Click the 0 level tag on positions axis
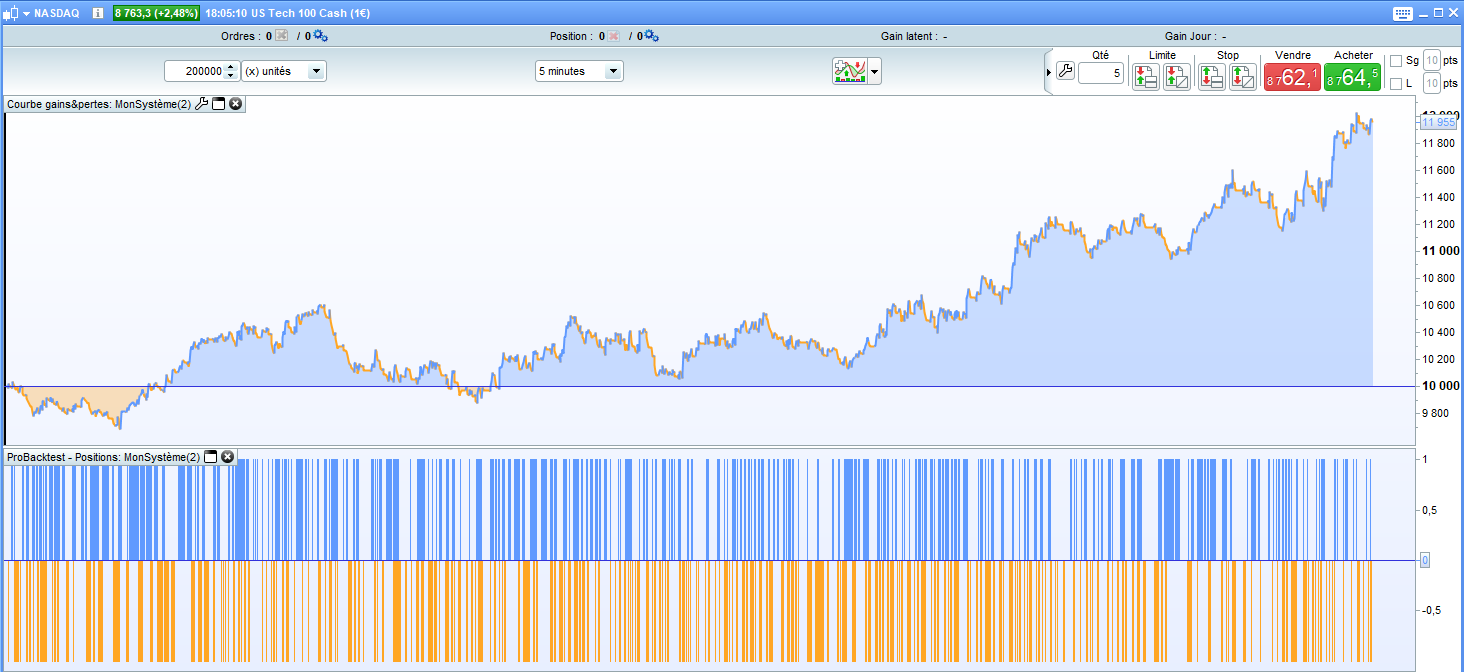 [x=1425, y=560]
